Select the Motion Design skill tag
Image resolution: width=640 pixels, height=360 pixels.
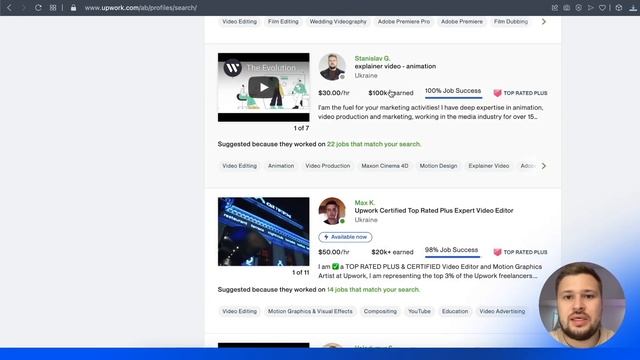coord(438,166)
